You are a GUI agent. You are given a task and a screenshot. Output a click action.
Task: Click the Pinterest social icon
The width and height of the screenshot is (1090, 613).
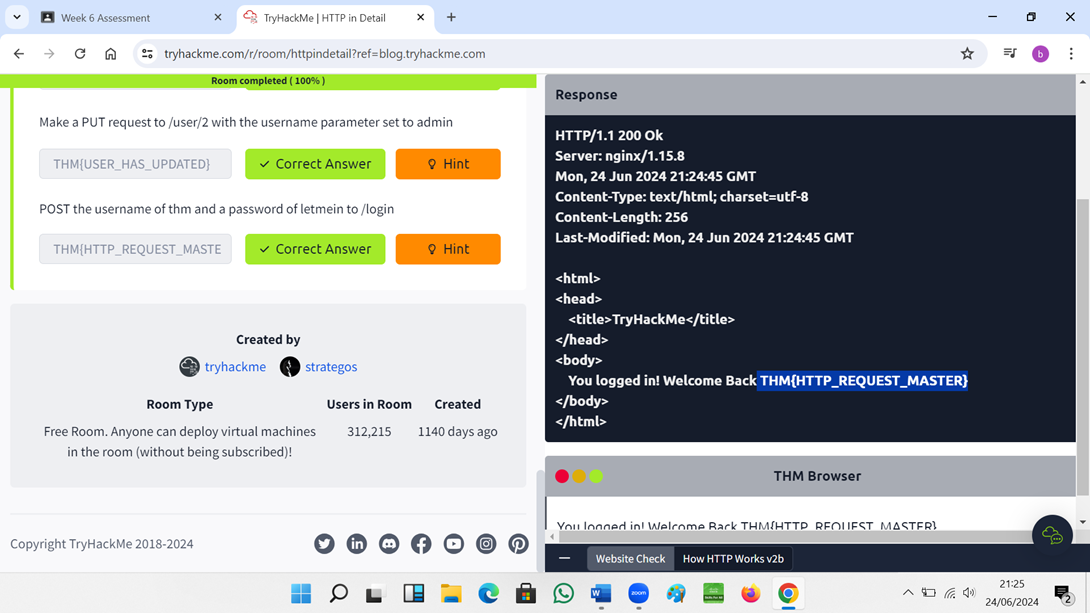(x=518, y=543)
